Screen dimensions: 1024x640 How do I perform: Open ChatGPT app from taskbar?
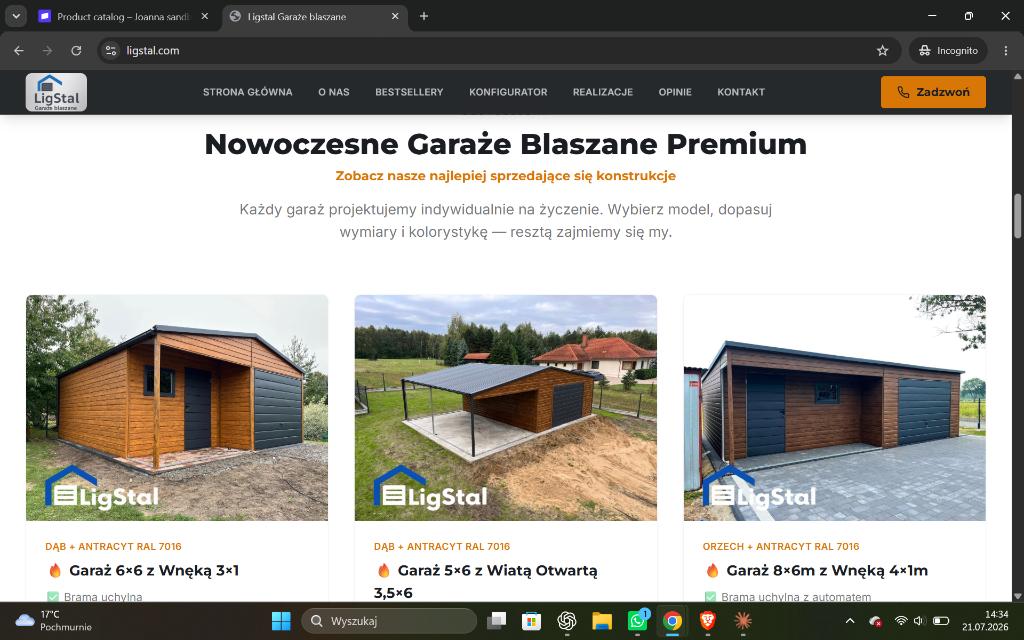point(566,620)
